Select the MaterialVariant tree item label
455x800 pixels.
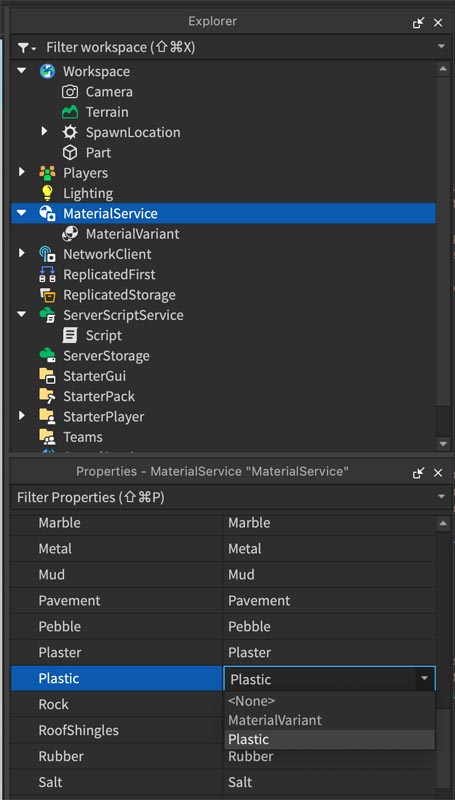tap(133, 234)
